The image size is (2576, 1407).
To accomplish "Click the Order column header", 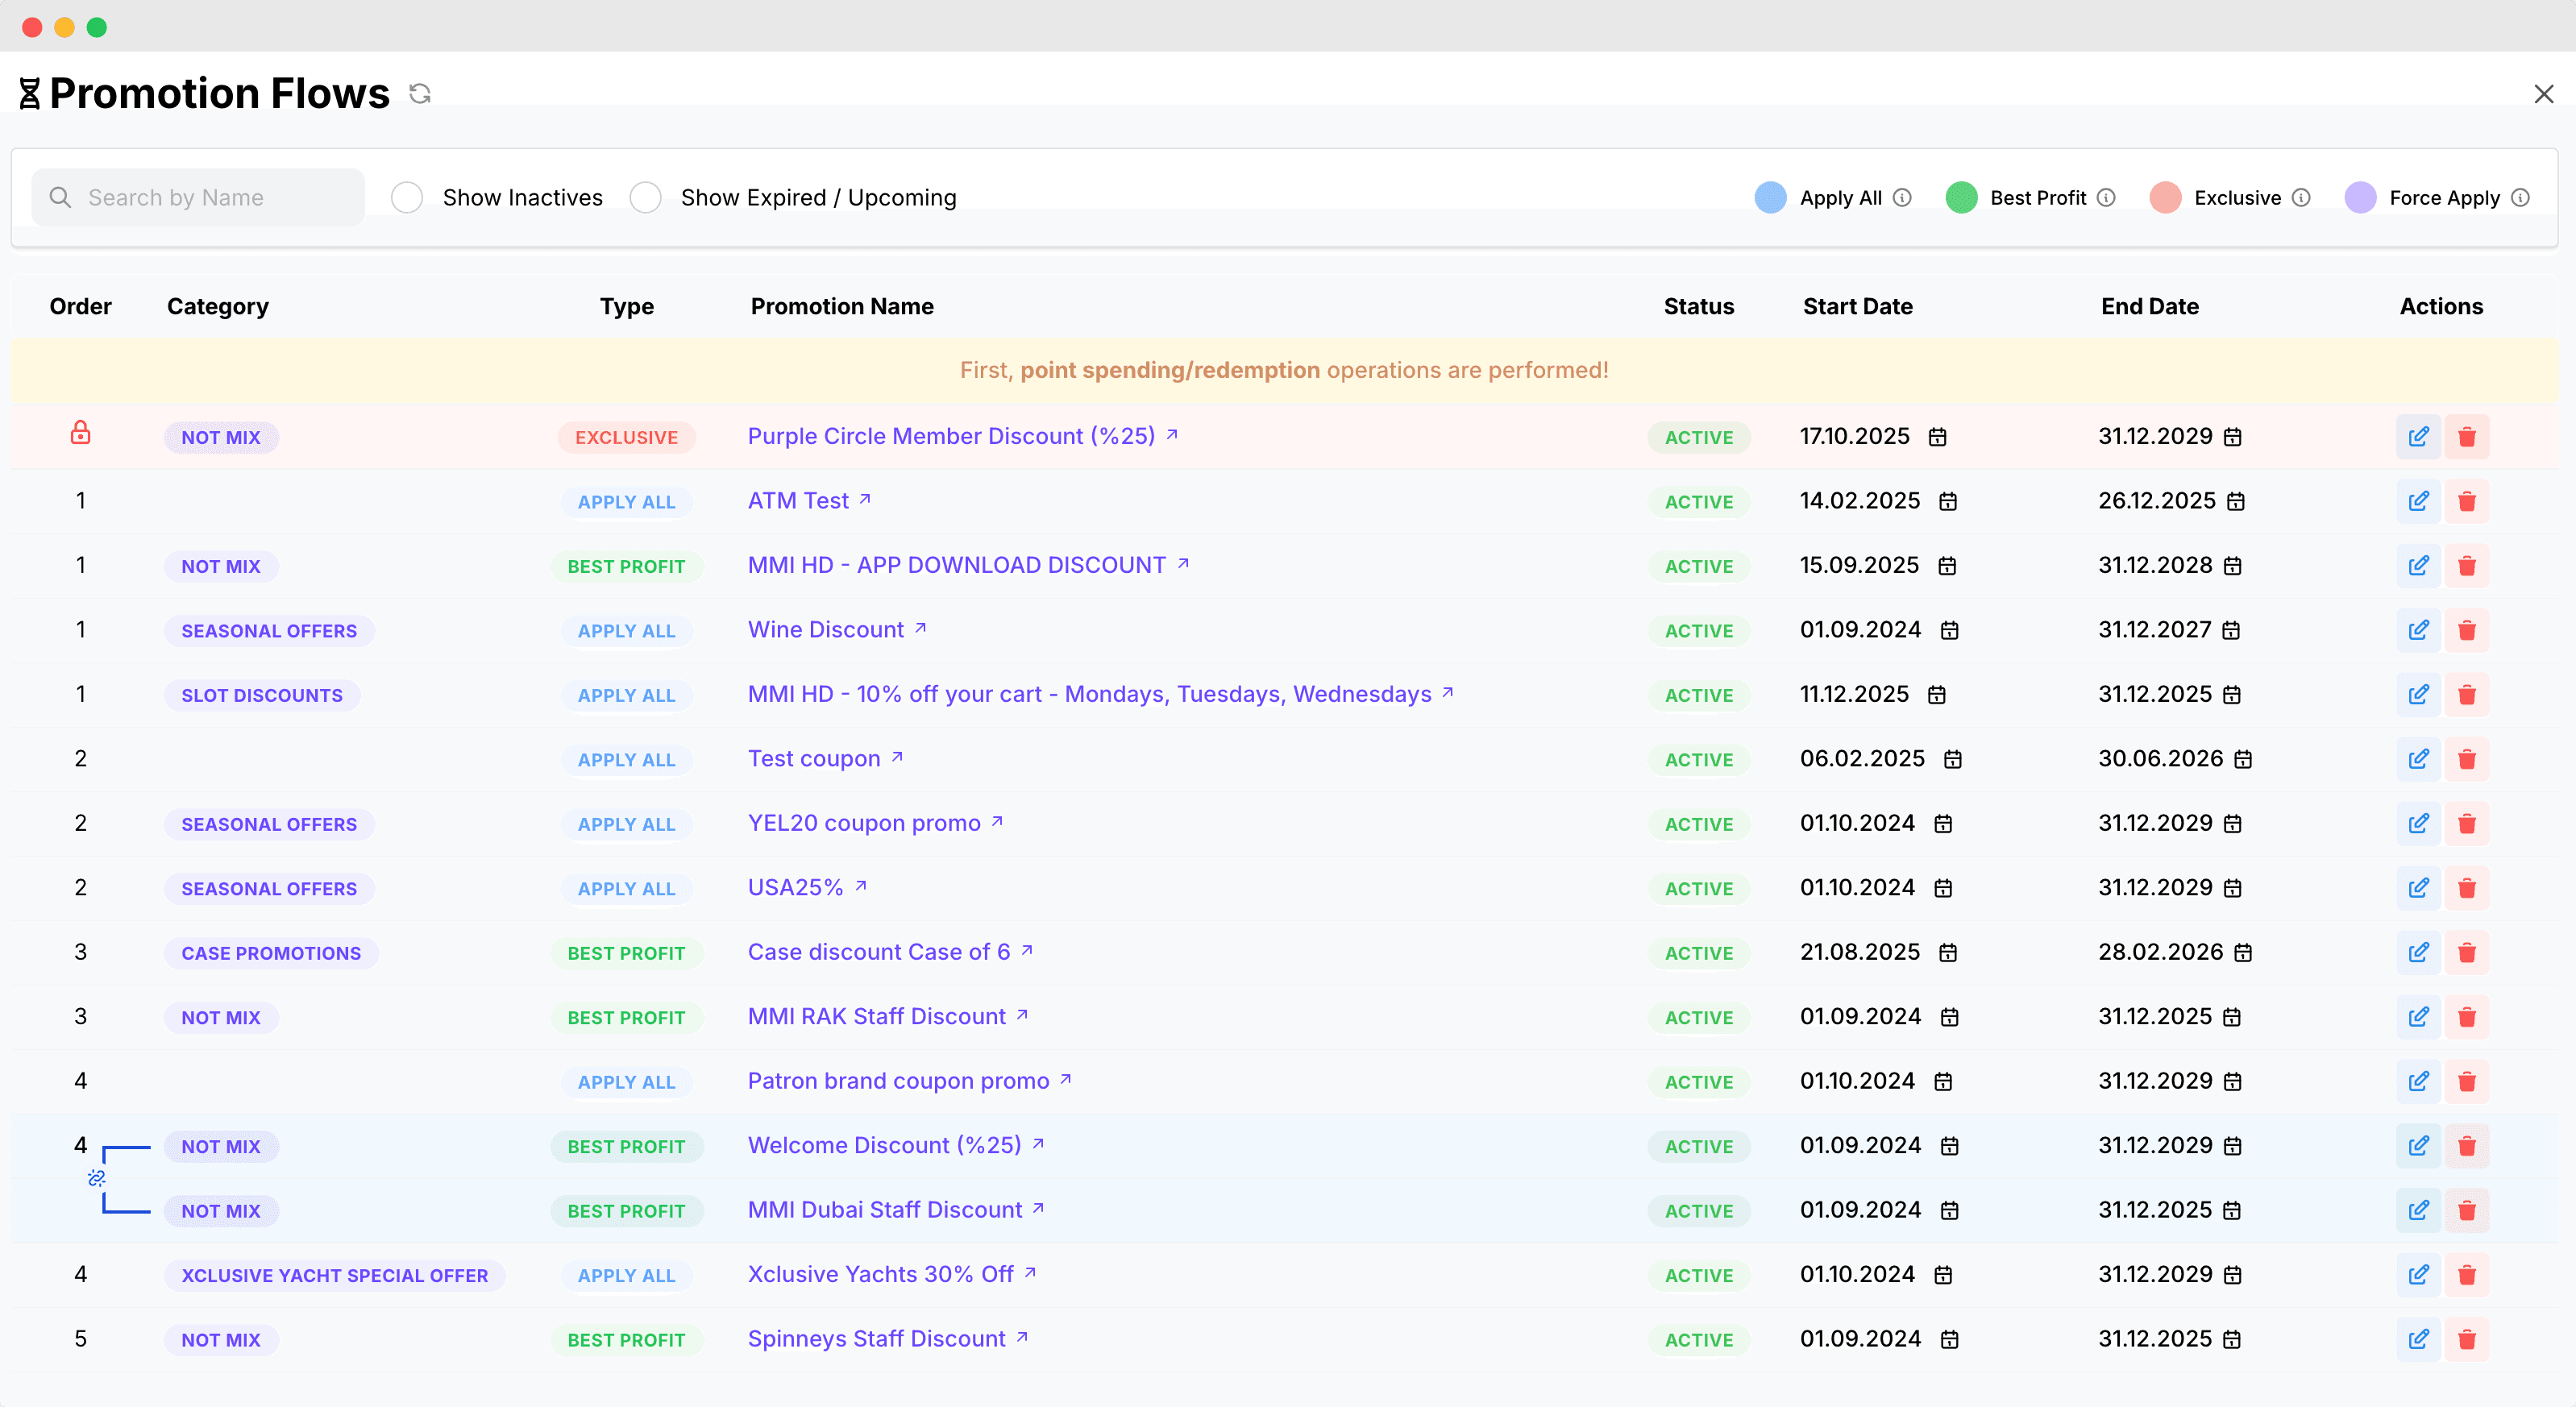I will [80, 306].
